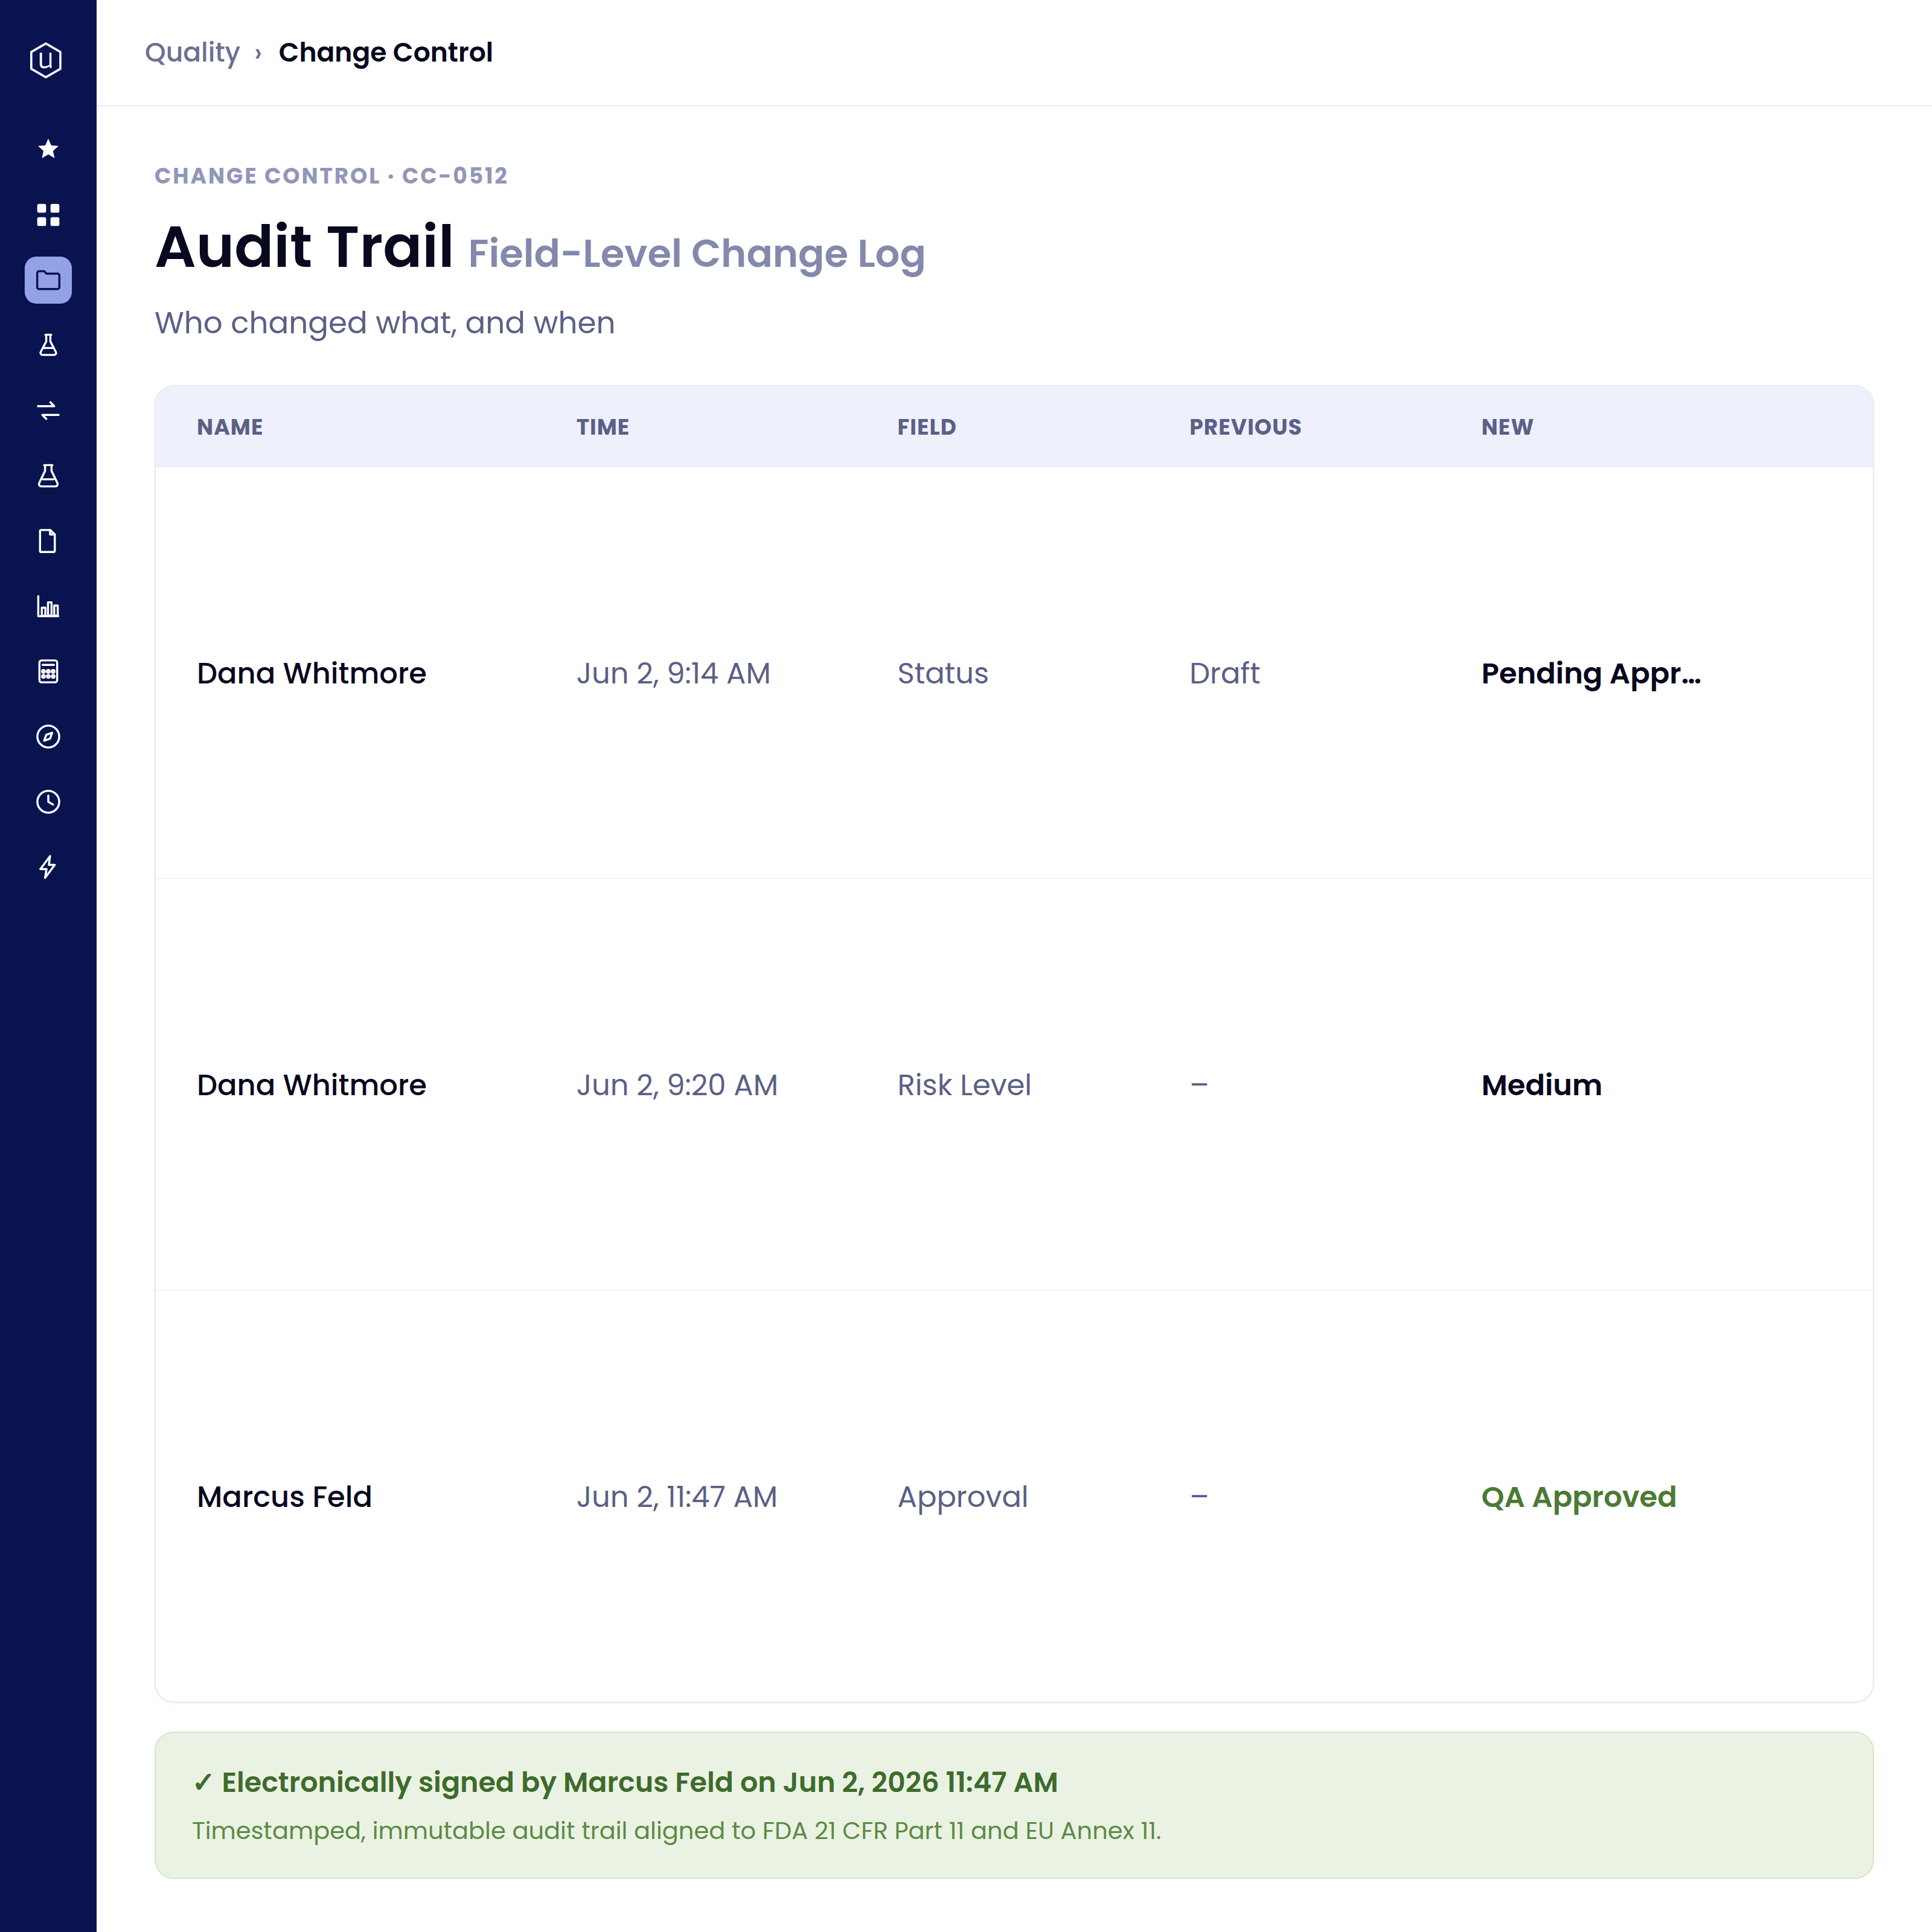This screenshot has width=1932, height=1932.
Task: Open the dashboard grid icon
Action: tap(48, 215)
